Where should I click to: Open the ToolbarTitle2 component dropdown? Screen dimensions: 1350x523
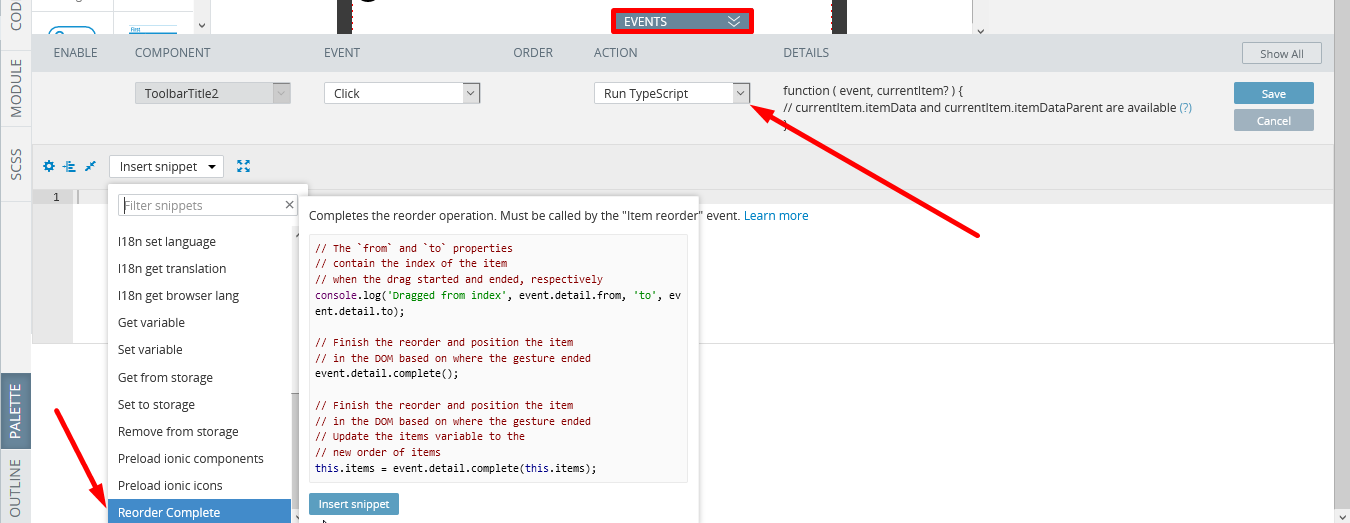[213, 93]
